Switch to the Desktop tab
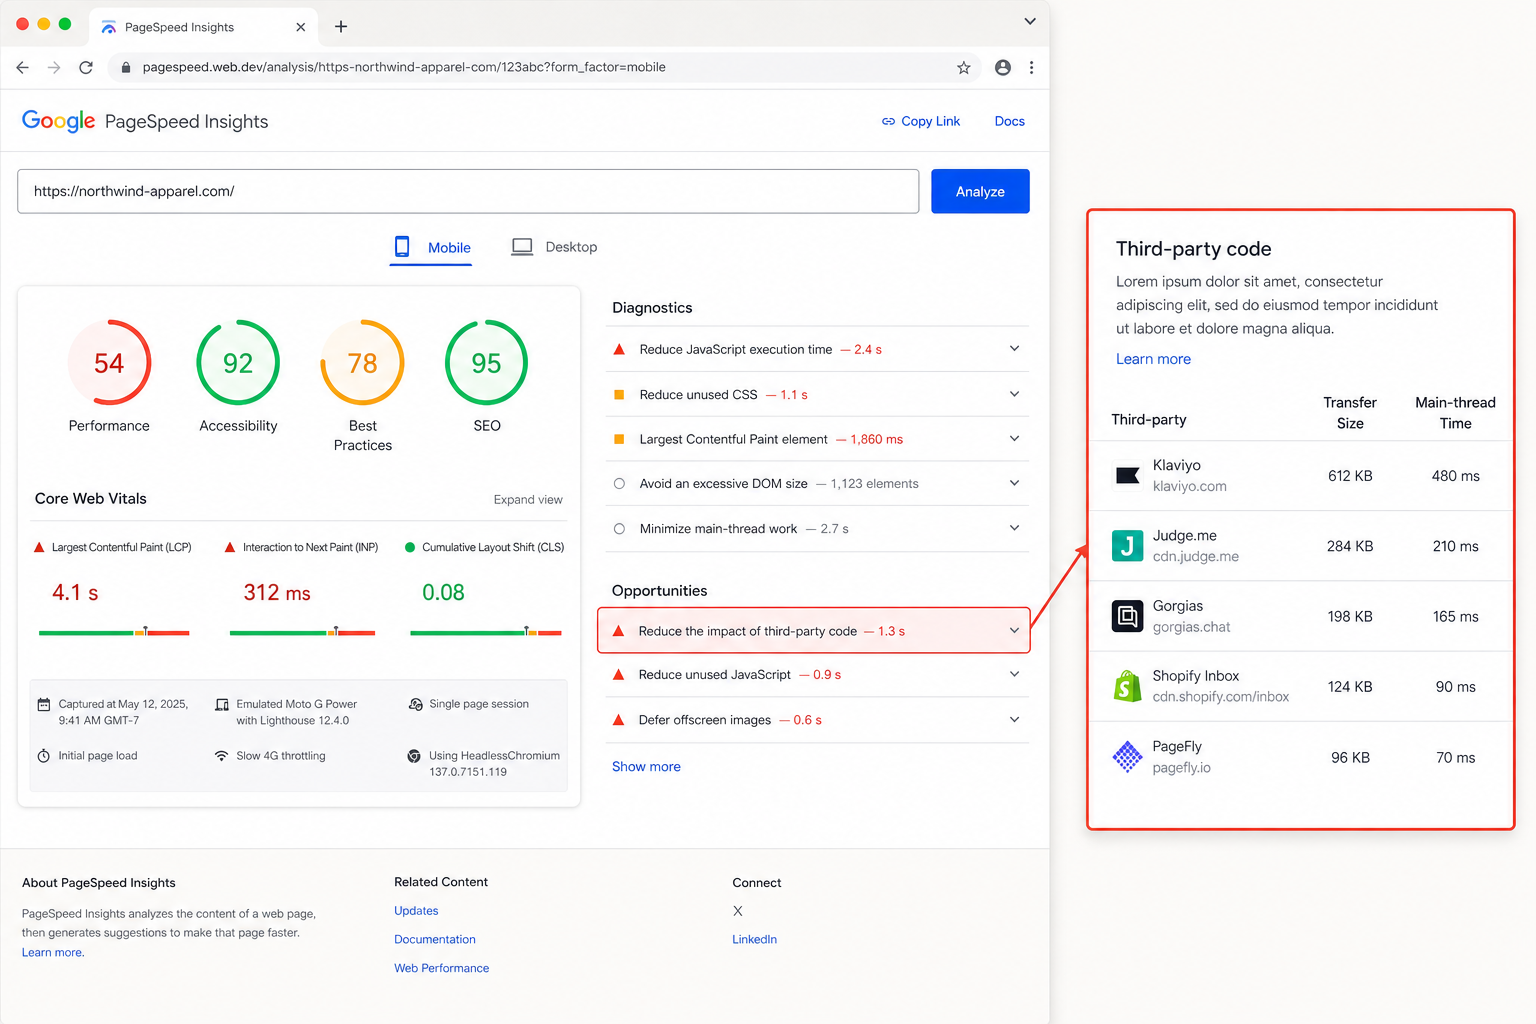The height and width of the screenshot is (1024, 1536). pos(554,247)
